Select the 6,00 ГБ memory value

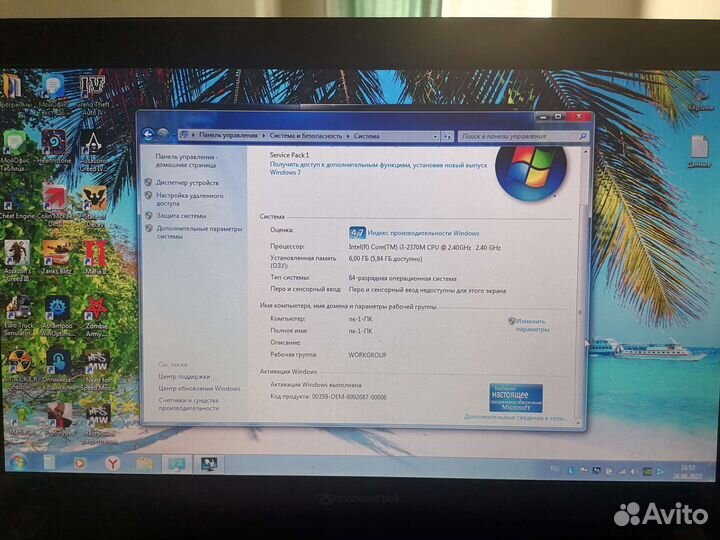click(x=385, y=259)
